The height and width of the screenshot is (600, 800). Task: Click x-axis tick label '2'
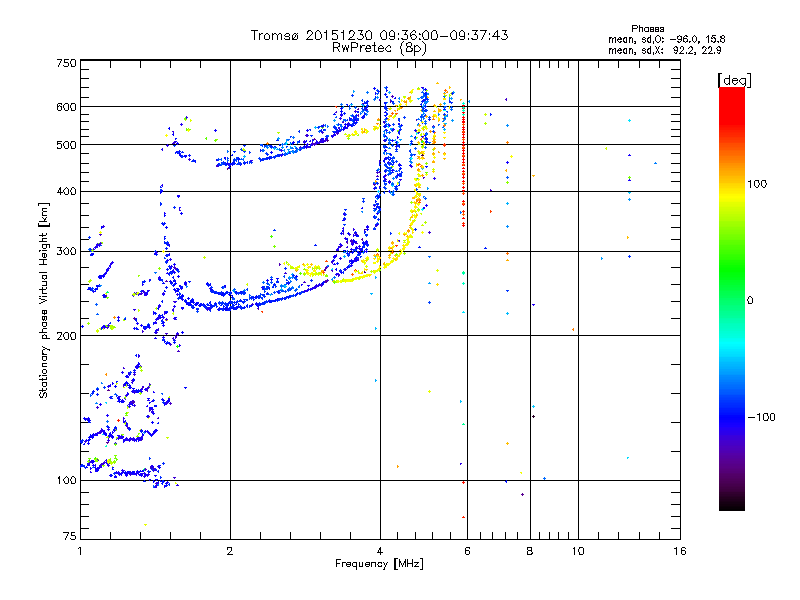point(230,551)
